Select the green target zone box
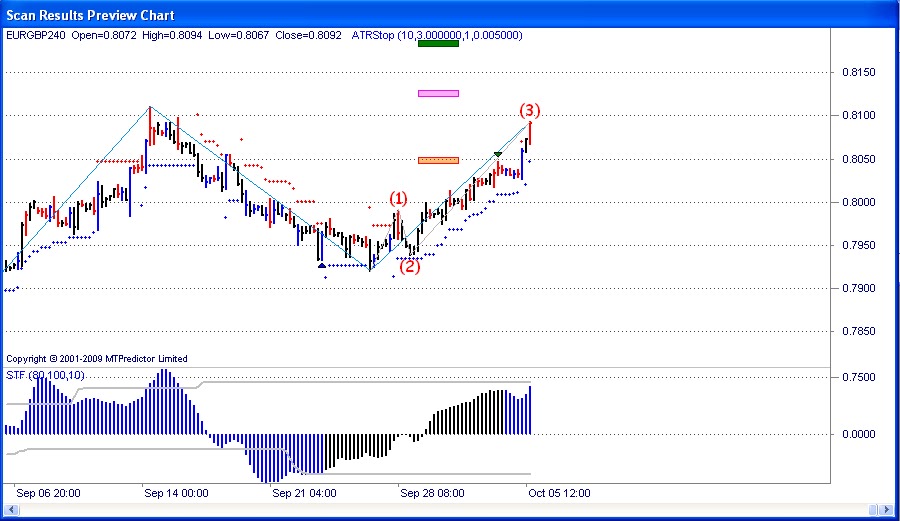900x521 pixels. tap(439, 44)
